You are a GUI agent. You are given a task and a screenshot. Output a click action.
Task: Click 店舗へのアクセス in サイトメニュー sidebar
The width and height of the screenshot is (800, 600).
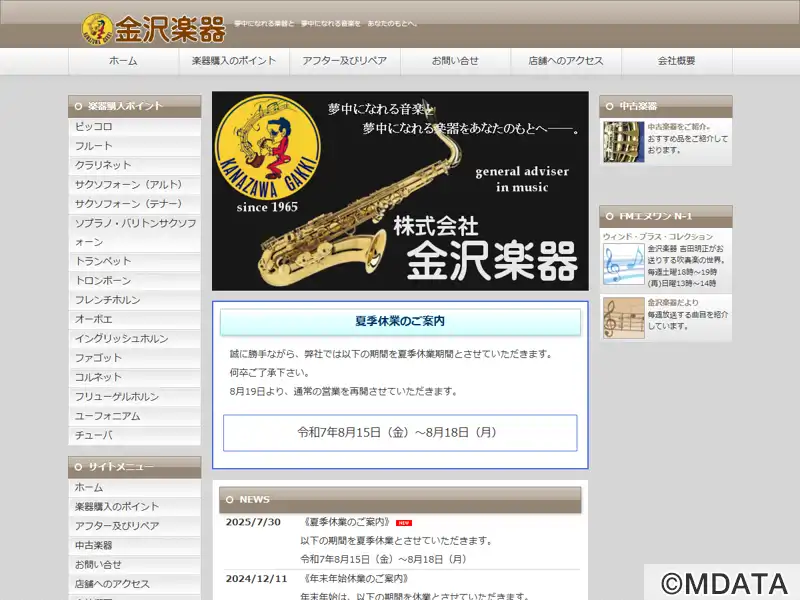[135, 585]
